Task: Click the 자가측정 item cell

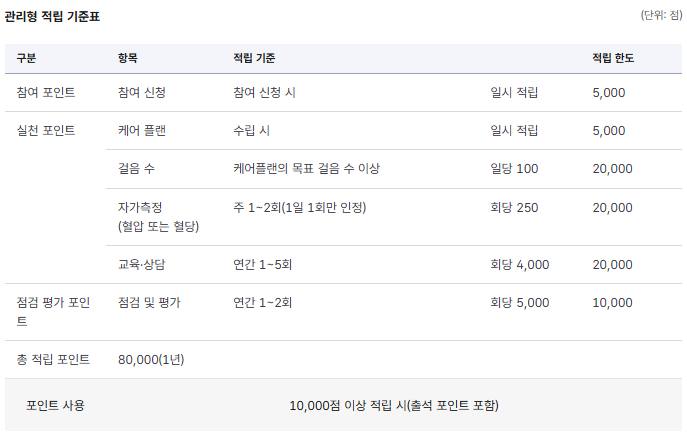Action: point(158,217)
